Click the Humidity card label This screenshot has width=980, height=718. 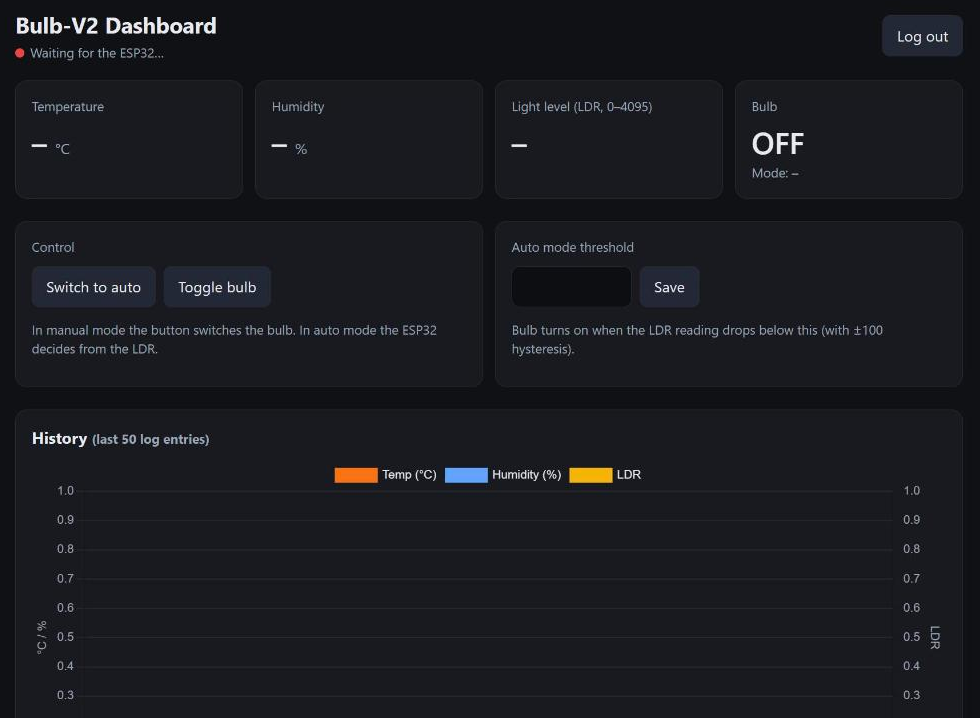coord(298,107)
